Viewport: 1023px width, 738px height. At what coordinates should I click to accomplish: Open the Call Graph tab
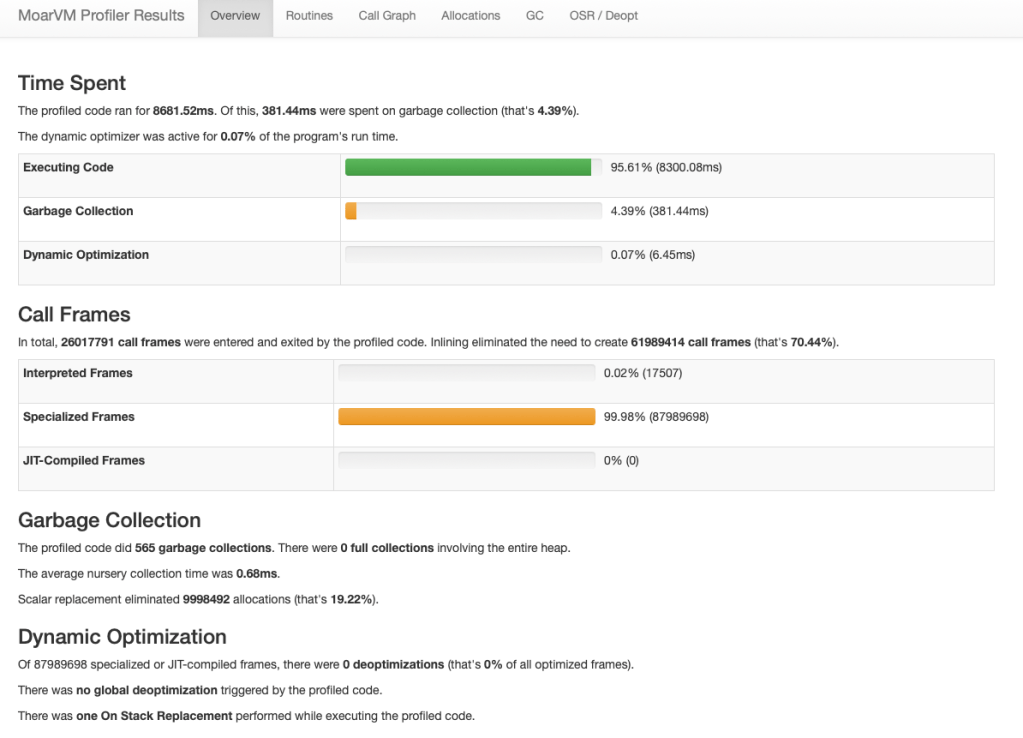(387, 16)
